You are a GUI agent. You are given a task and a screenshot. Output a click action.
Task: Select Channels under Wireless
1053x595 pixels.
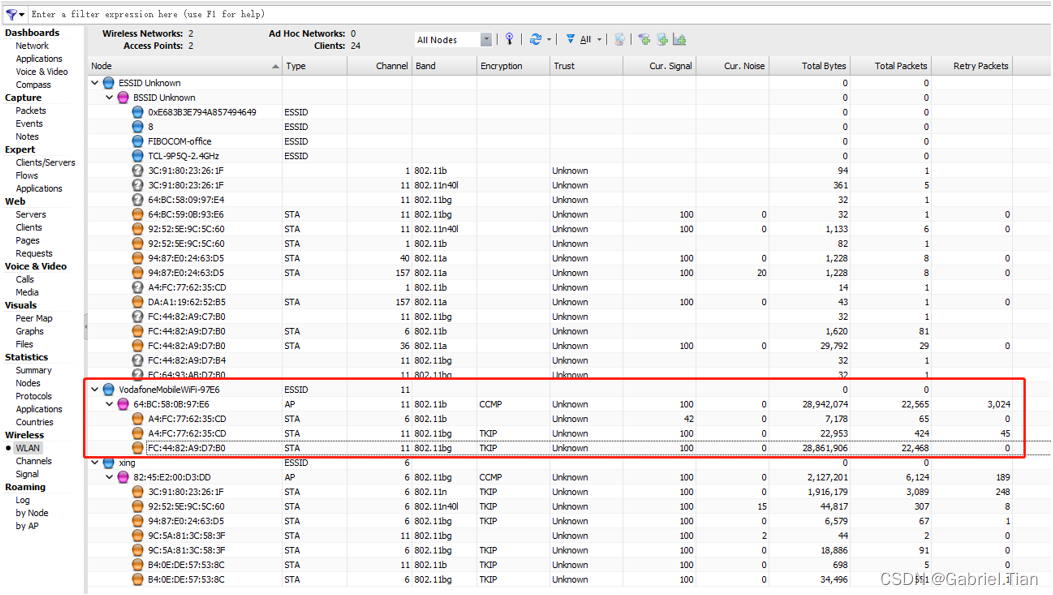click(34, 461)
